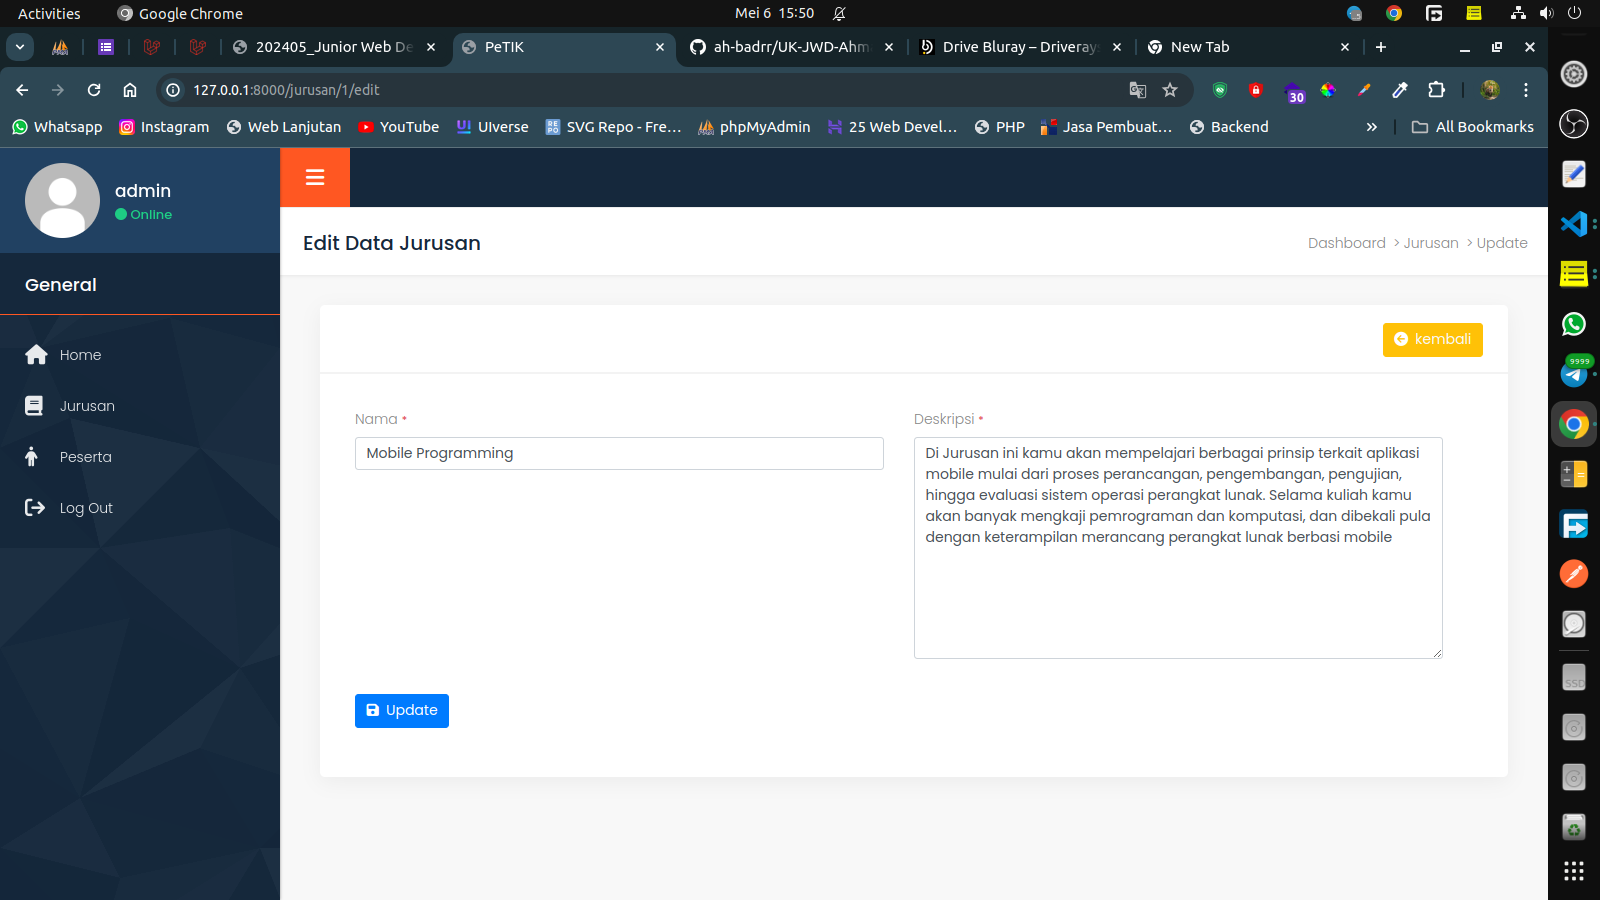Image resolution: width=1600 pixels, height=900 pixels.
Task: Open the color wheel extension
Action: [1328, 90]
